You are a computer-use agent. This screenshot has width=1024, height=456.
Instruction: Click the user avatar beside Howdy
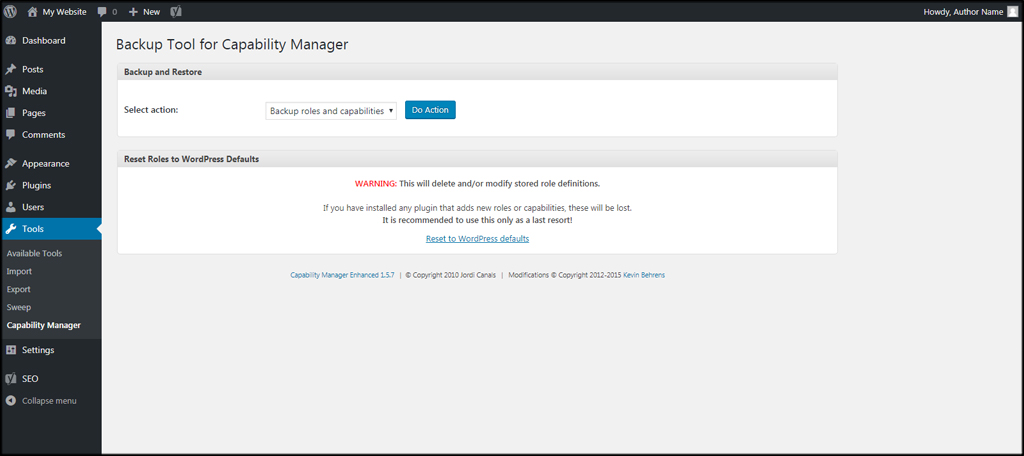[1012, 12]
